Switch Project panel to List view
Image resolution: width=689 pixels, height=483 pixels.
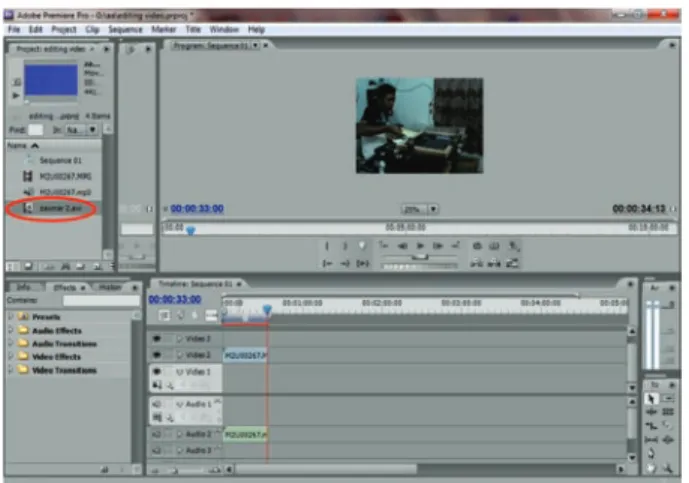[12, 266]
